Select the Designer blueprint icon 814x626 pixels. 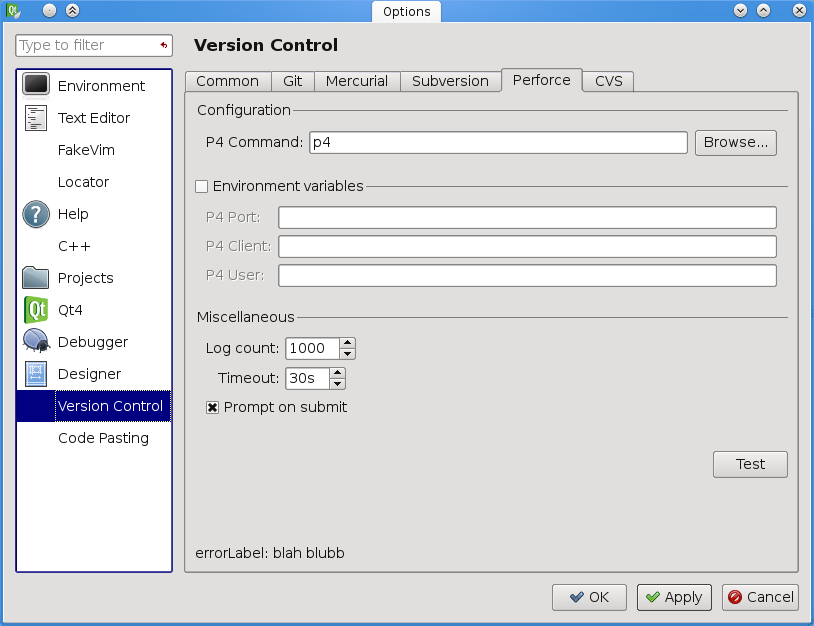click(36, 374)
